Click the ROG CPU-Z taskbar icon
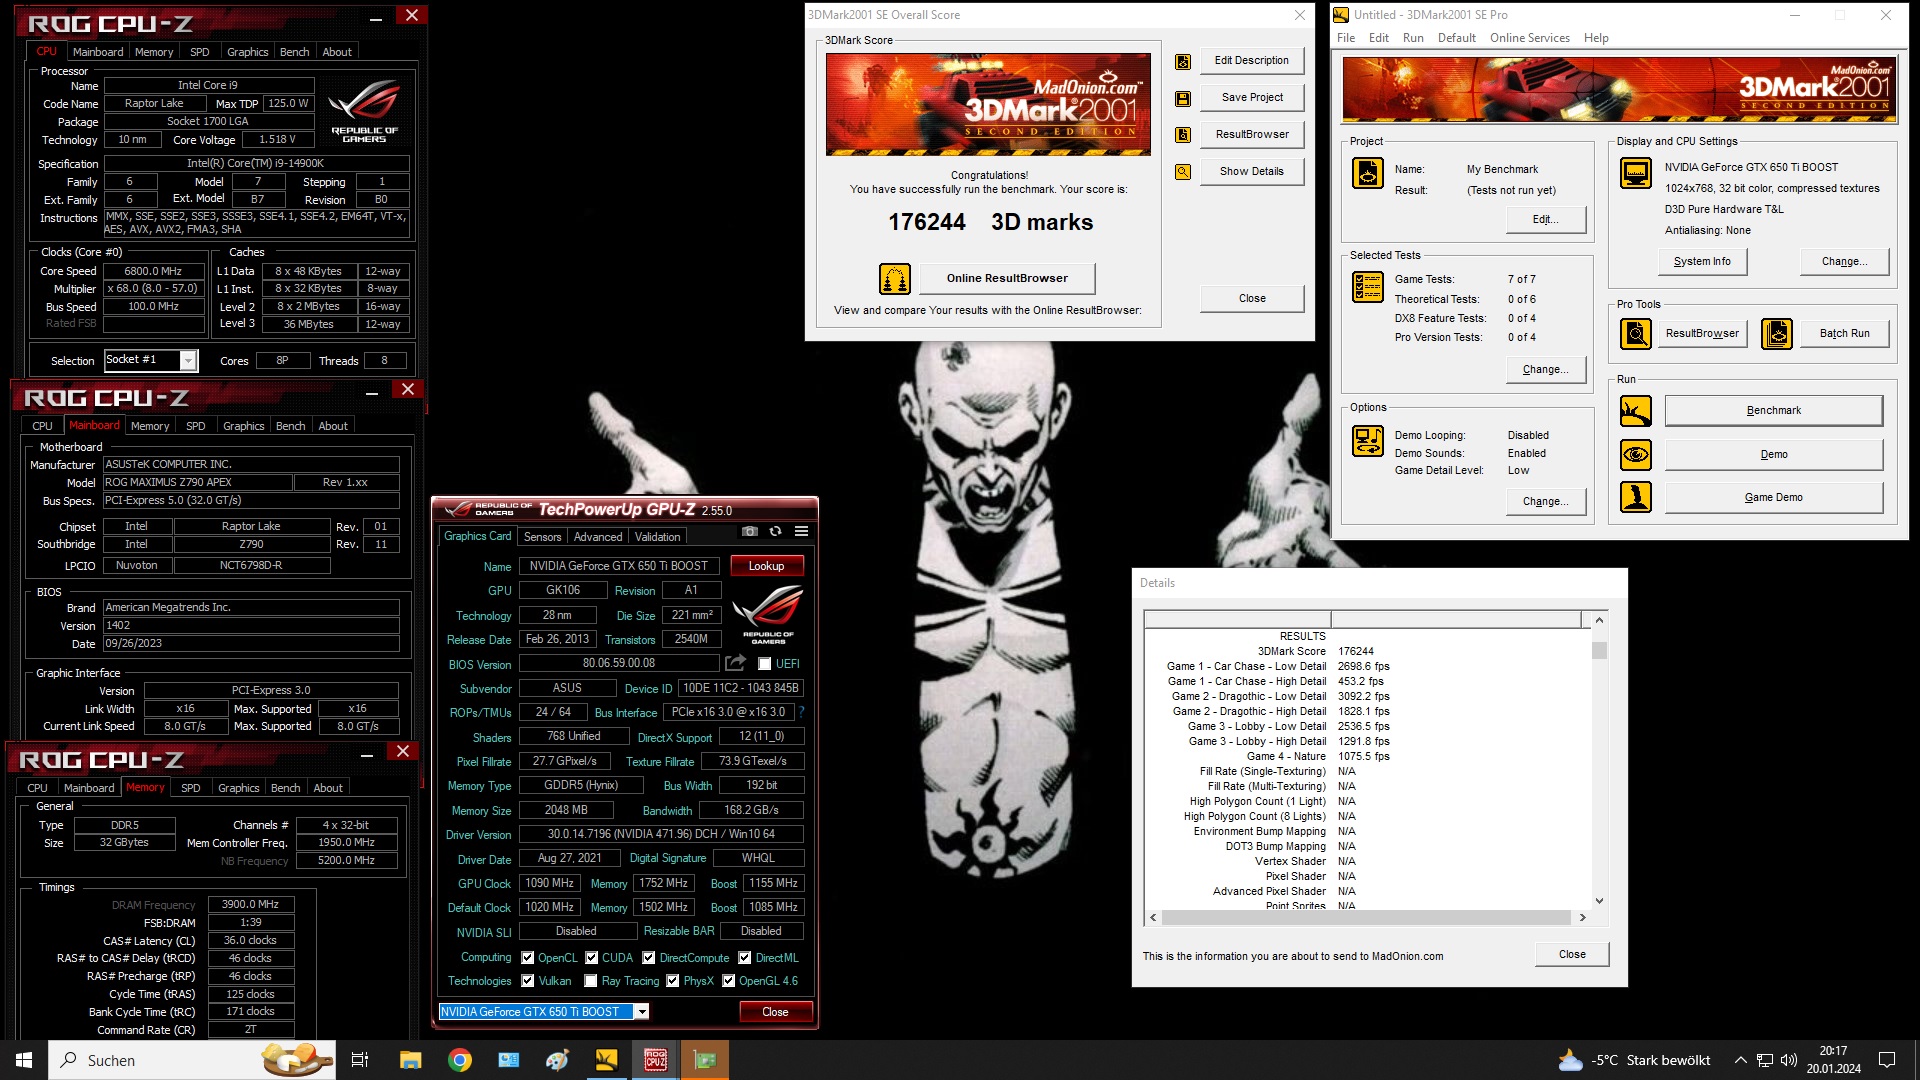The width and height of the screenshot is (1920, 1080). pos(656,1060)
